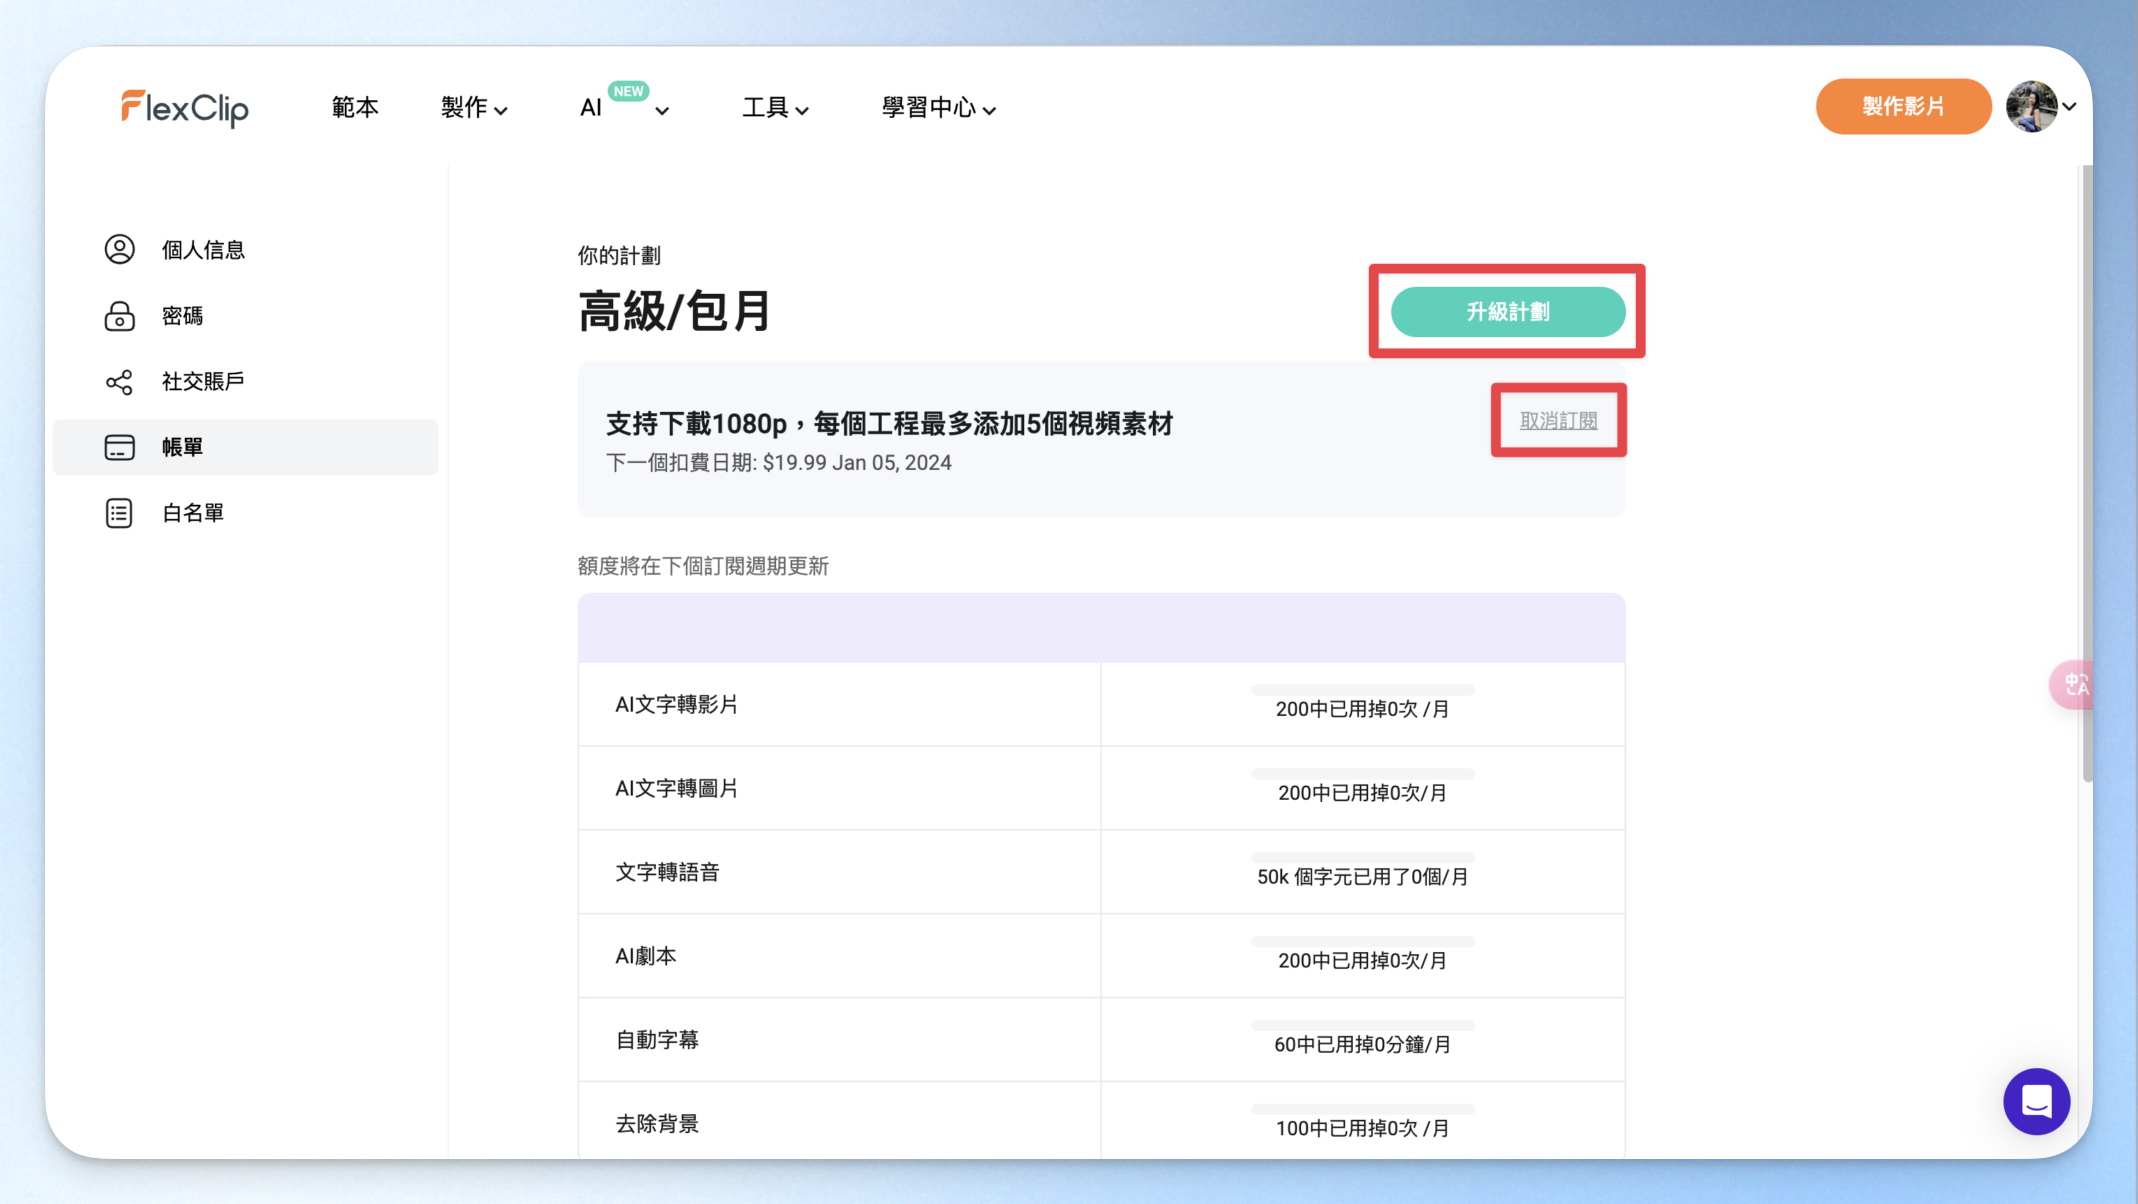Open the 範本 menu item
This screenshot has width=2138, height=1204.
click(355, 107)
